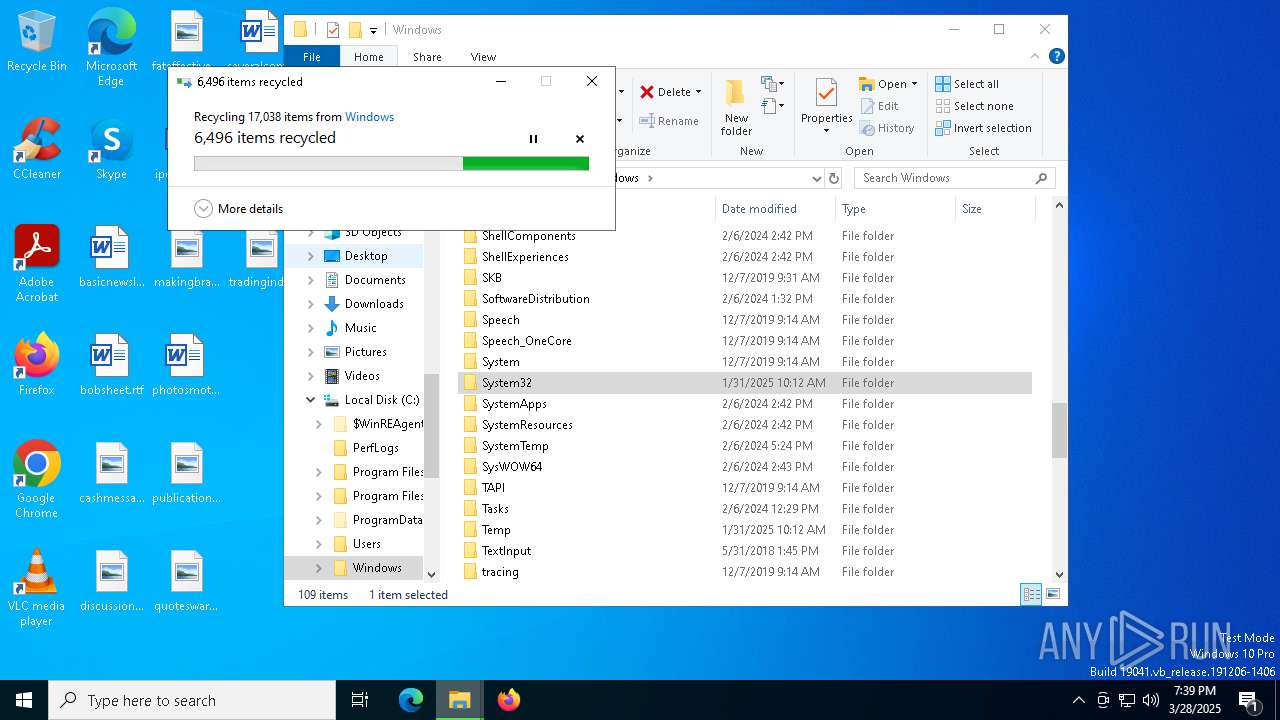The image size is (1280, 720).
Task: Switch to details view layout icon
Action: [x=1031, y=594]
